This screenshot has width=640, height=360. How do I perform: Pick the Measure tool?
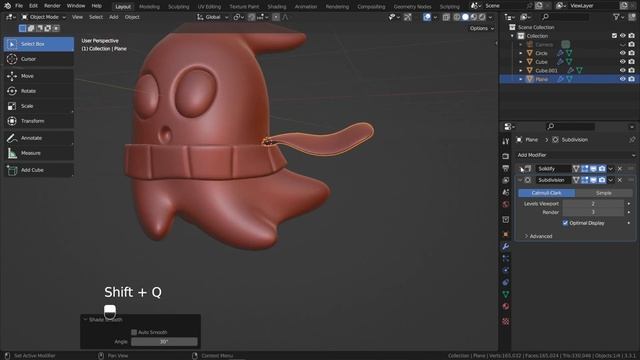39,153
